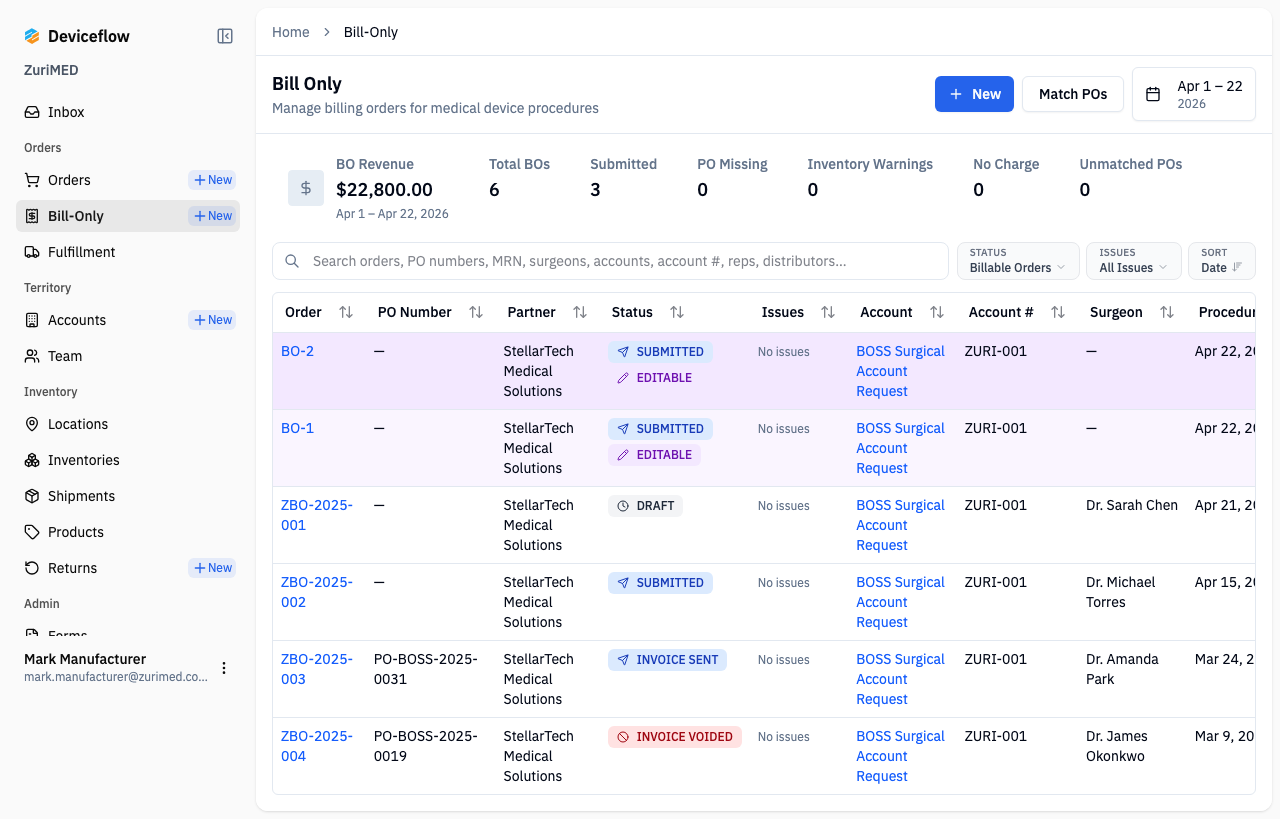The width and height of the screenshot is (1280, 819).
Task: Click the EDITABLE badge on BO-1
Action: tap(654, 455)
